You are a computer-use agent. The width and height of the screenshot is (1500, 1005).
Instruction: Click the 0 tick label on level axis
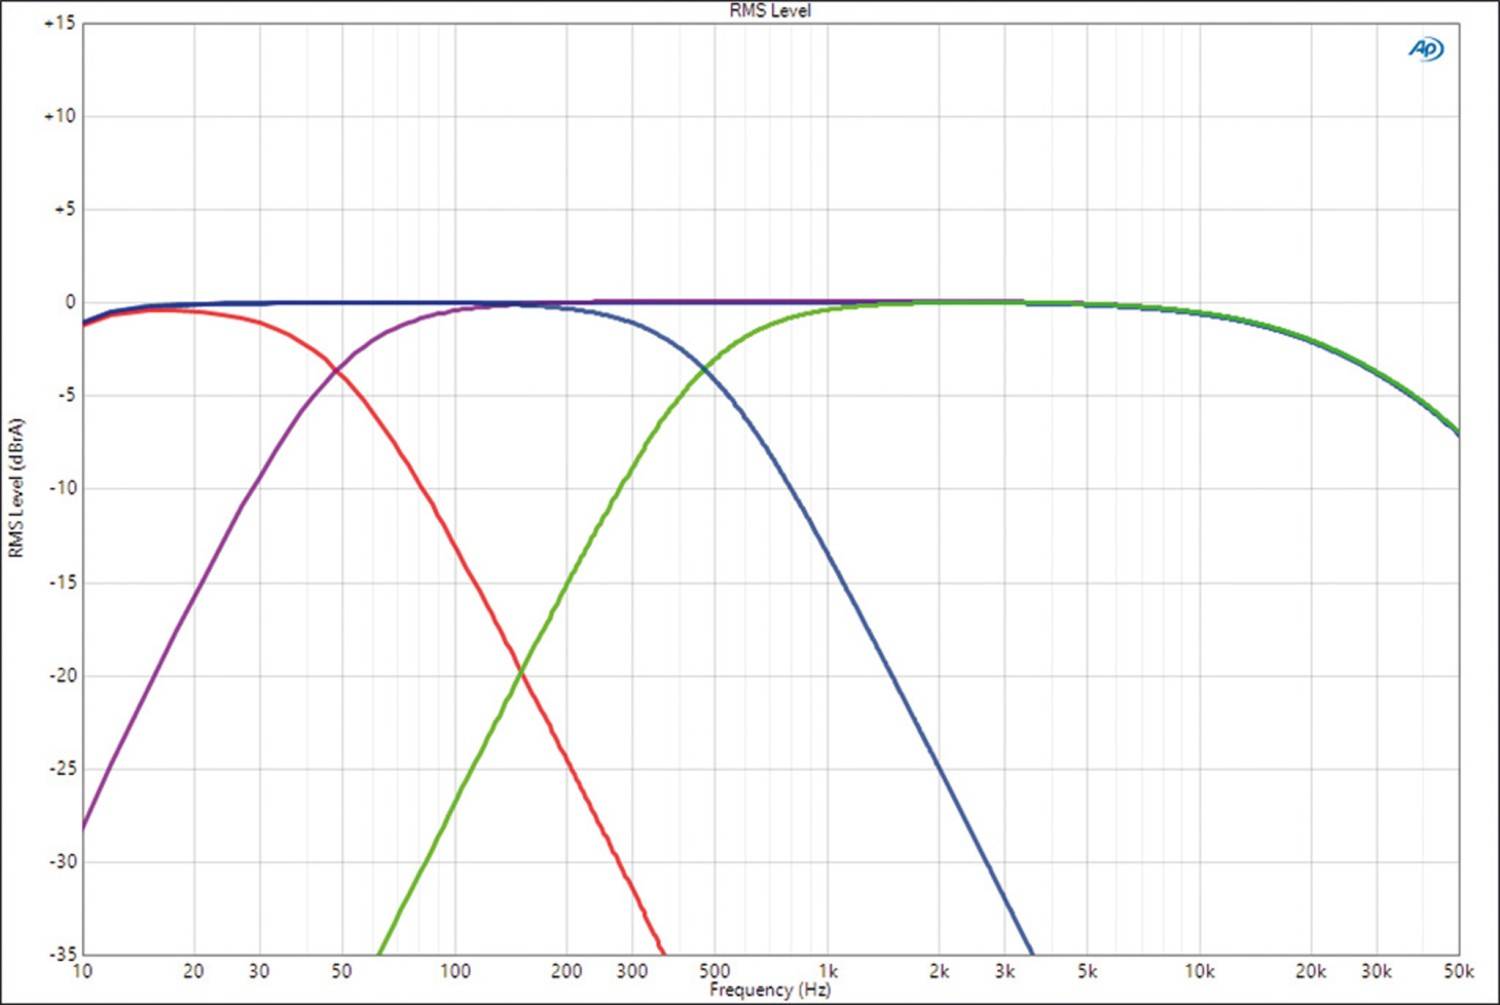tap(70, 302)
